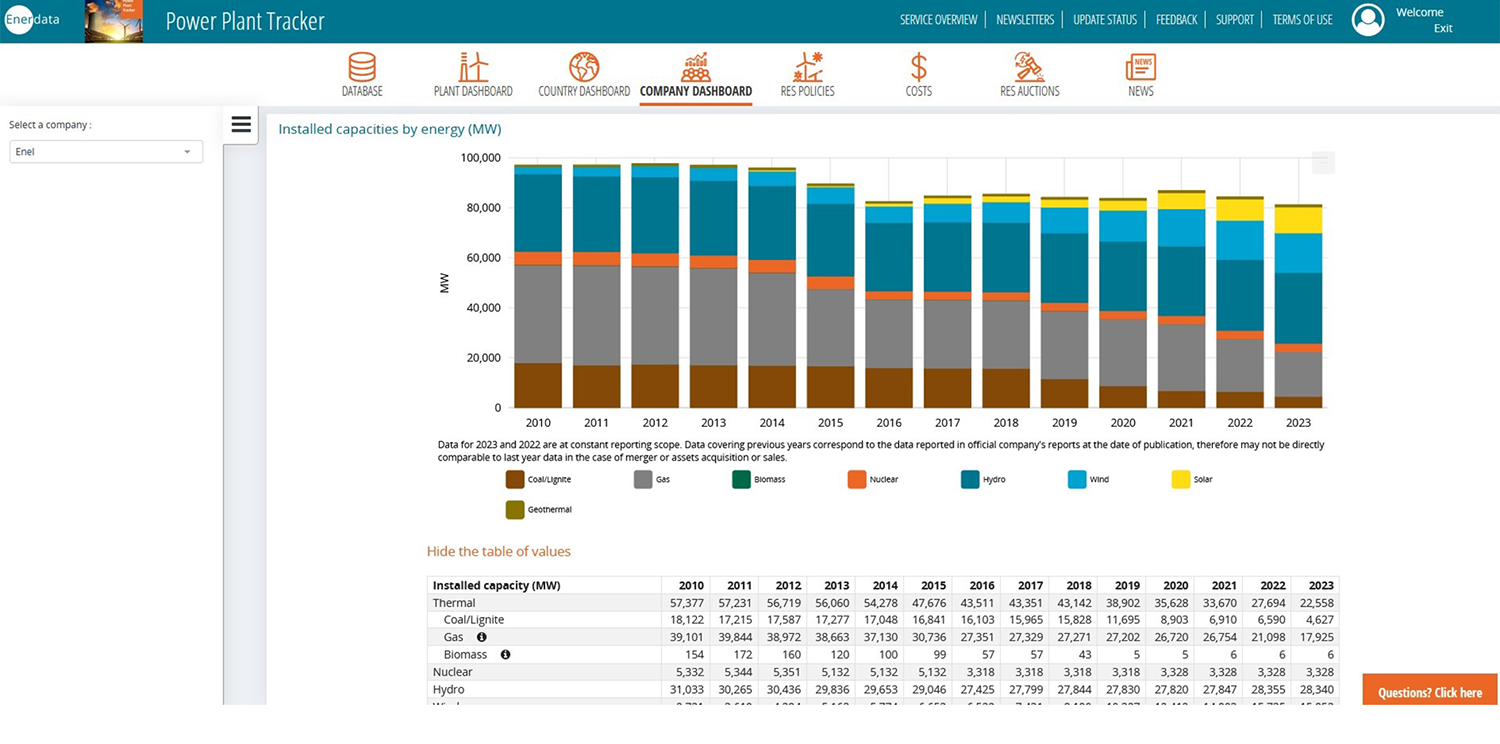The height and width of the screenshot is (744, 1500).
Task: Select the Company Dashboard icon
Action: (x=696, y=67)
